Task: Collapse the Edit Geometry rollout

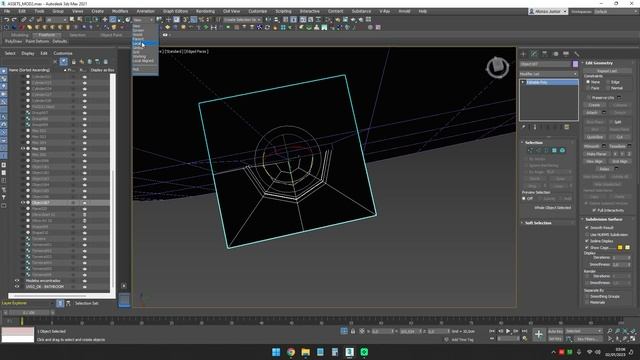Action: [599, 63]
